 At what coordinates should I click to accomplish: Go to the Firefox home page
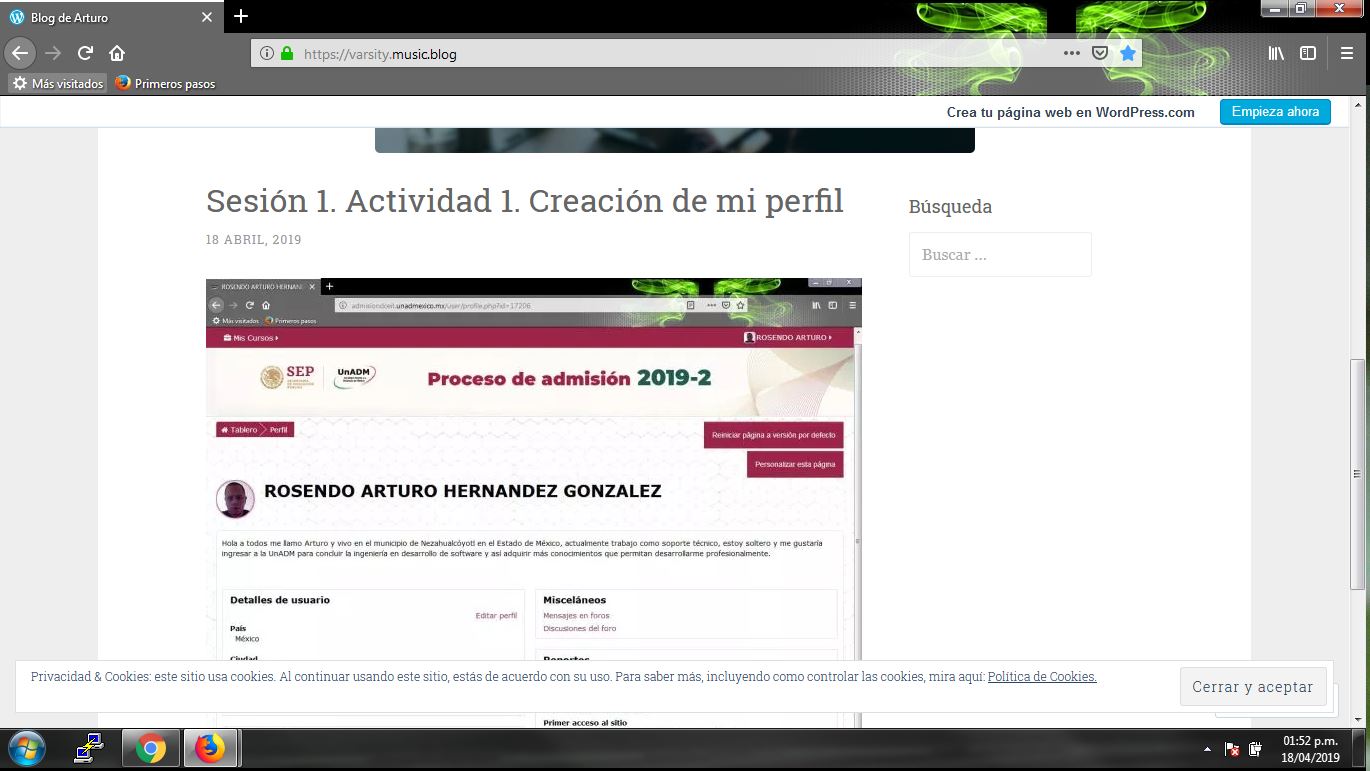[117, 53]
